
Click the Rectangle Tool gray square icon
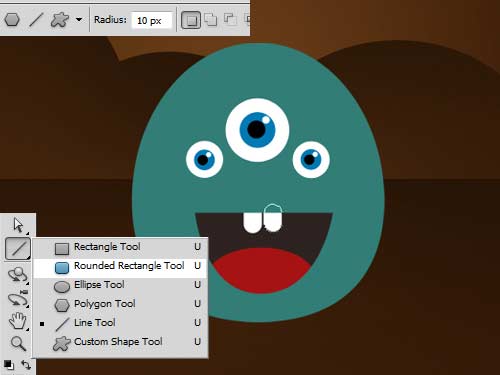pos(62,249)
